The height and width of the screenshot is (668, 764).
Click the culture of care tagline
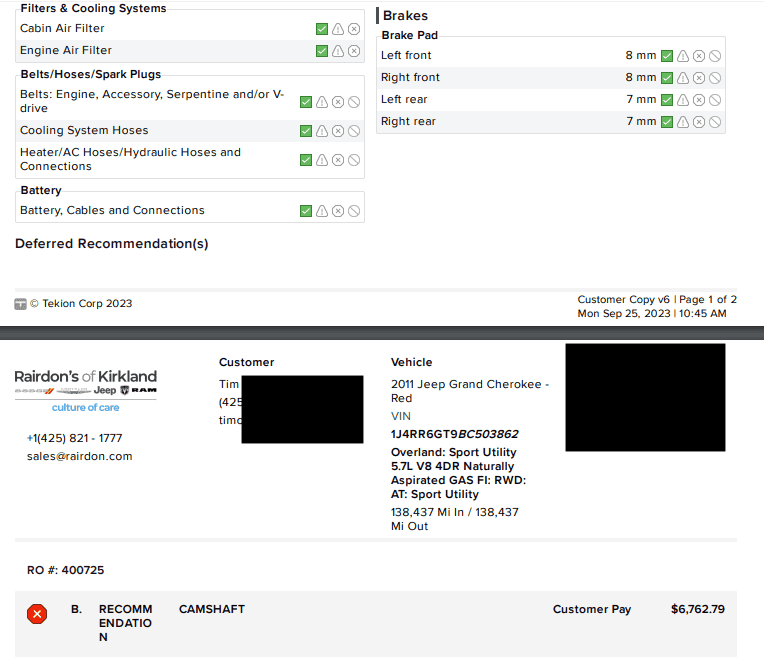(x=86, y=407)
